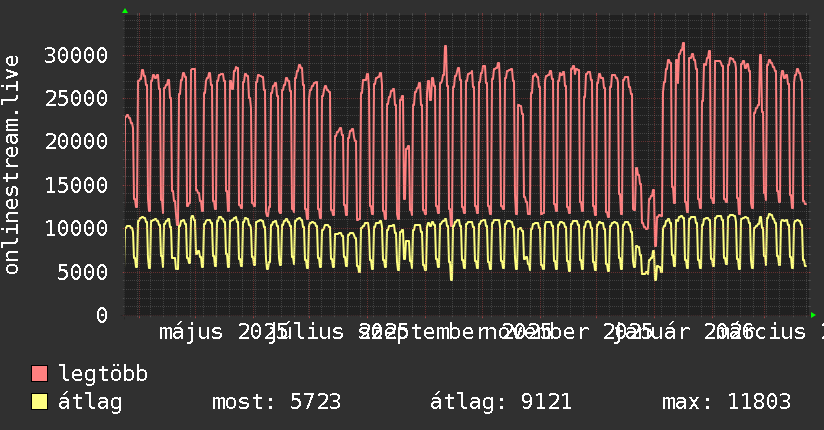
Task: Click the 15000 y-axis label
Action: pos(76,185)
